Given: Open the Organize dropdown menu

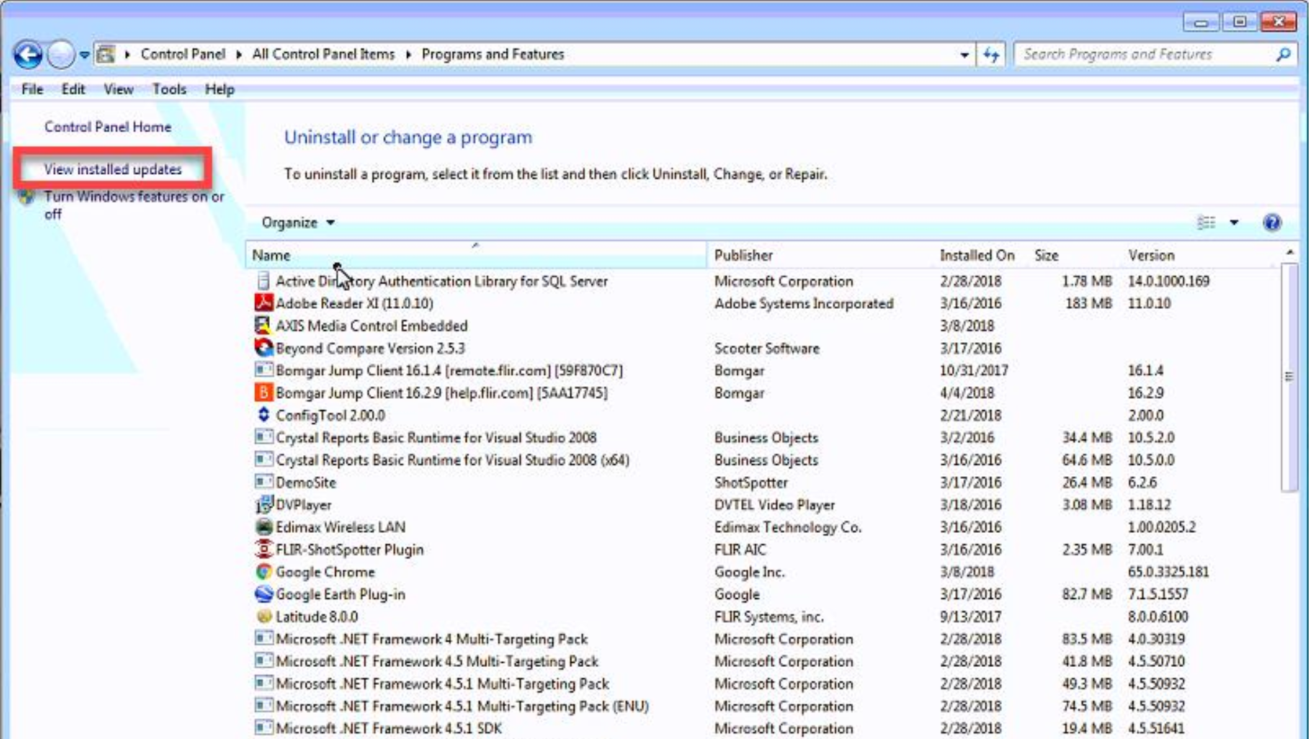Looking at the screenshot, I should point(298,223).
